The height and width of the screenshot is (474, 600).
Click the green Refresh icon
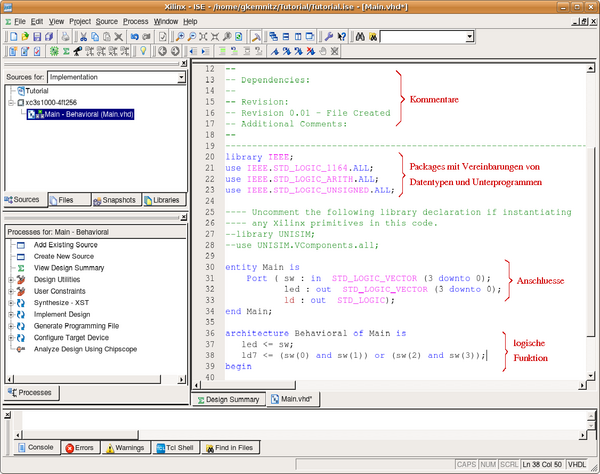(x=239, y=37)
